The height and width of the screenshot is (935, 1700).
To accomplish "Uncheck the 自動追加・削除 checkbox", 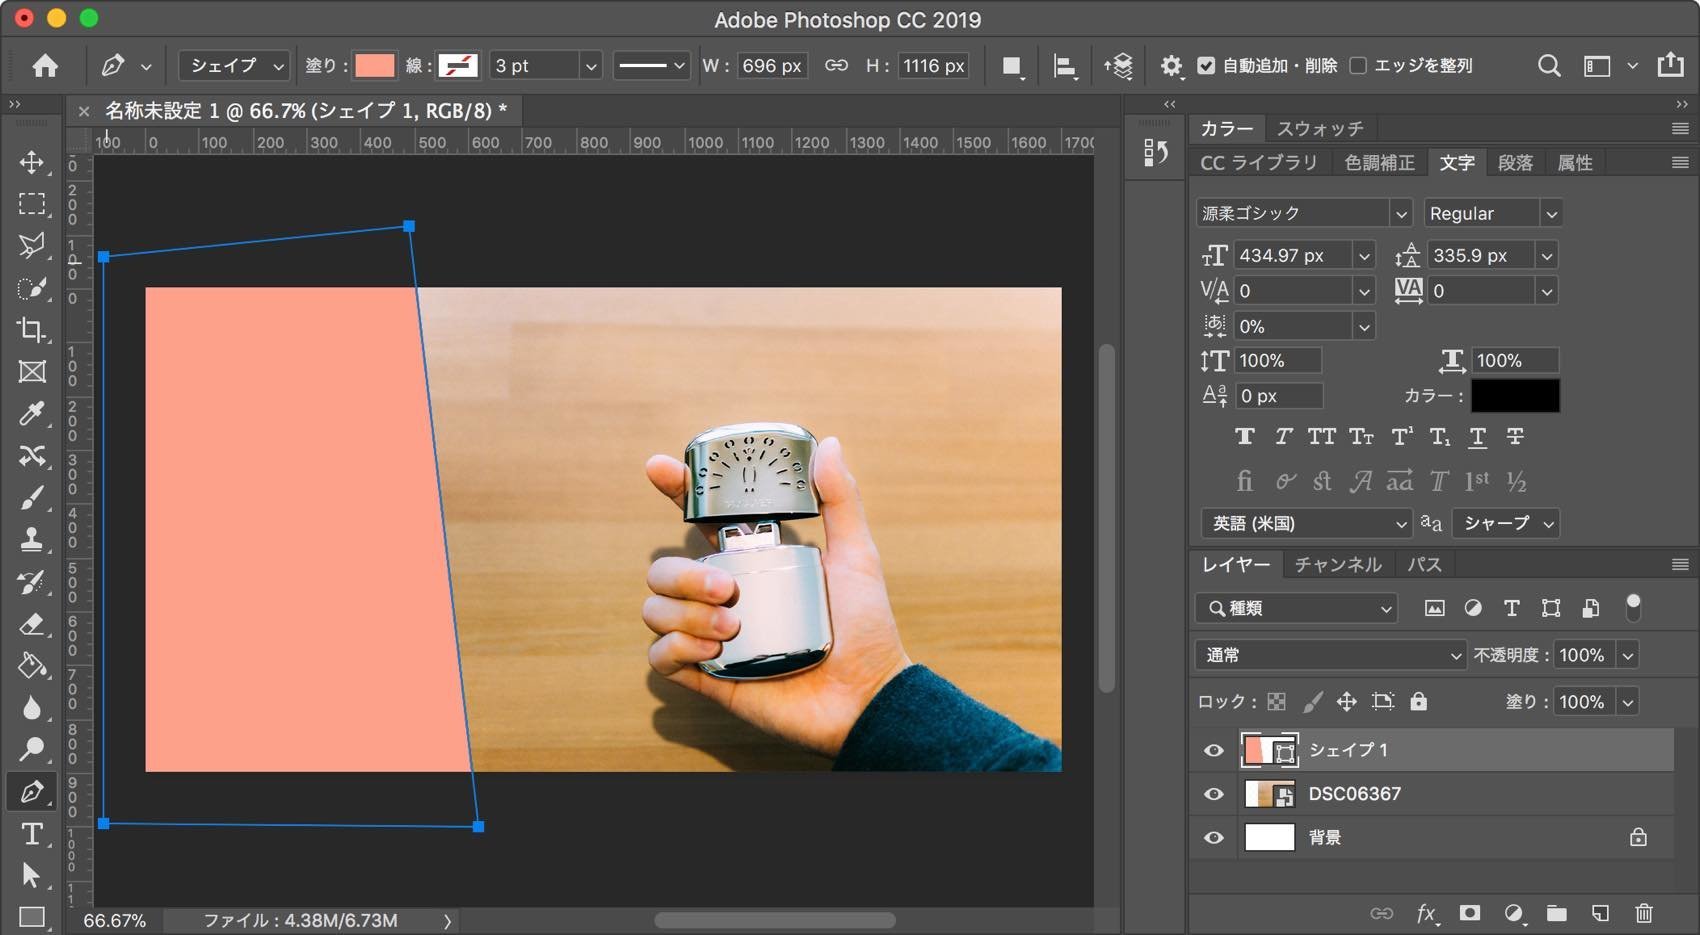I will pyautogui.click(x=1206, y=66).
